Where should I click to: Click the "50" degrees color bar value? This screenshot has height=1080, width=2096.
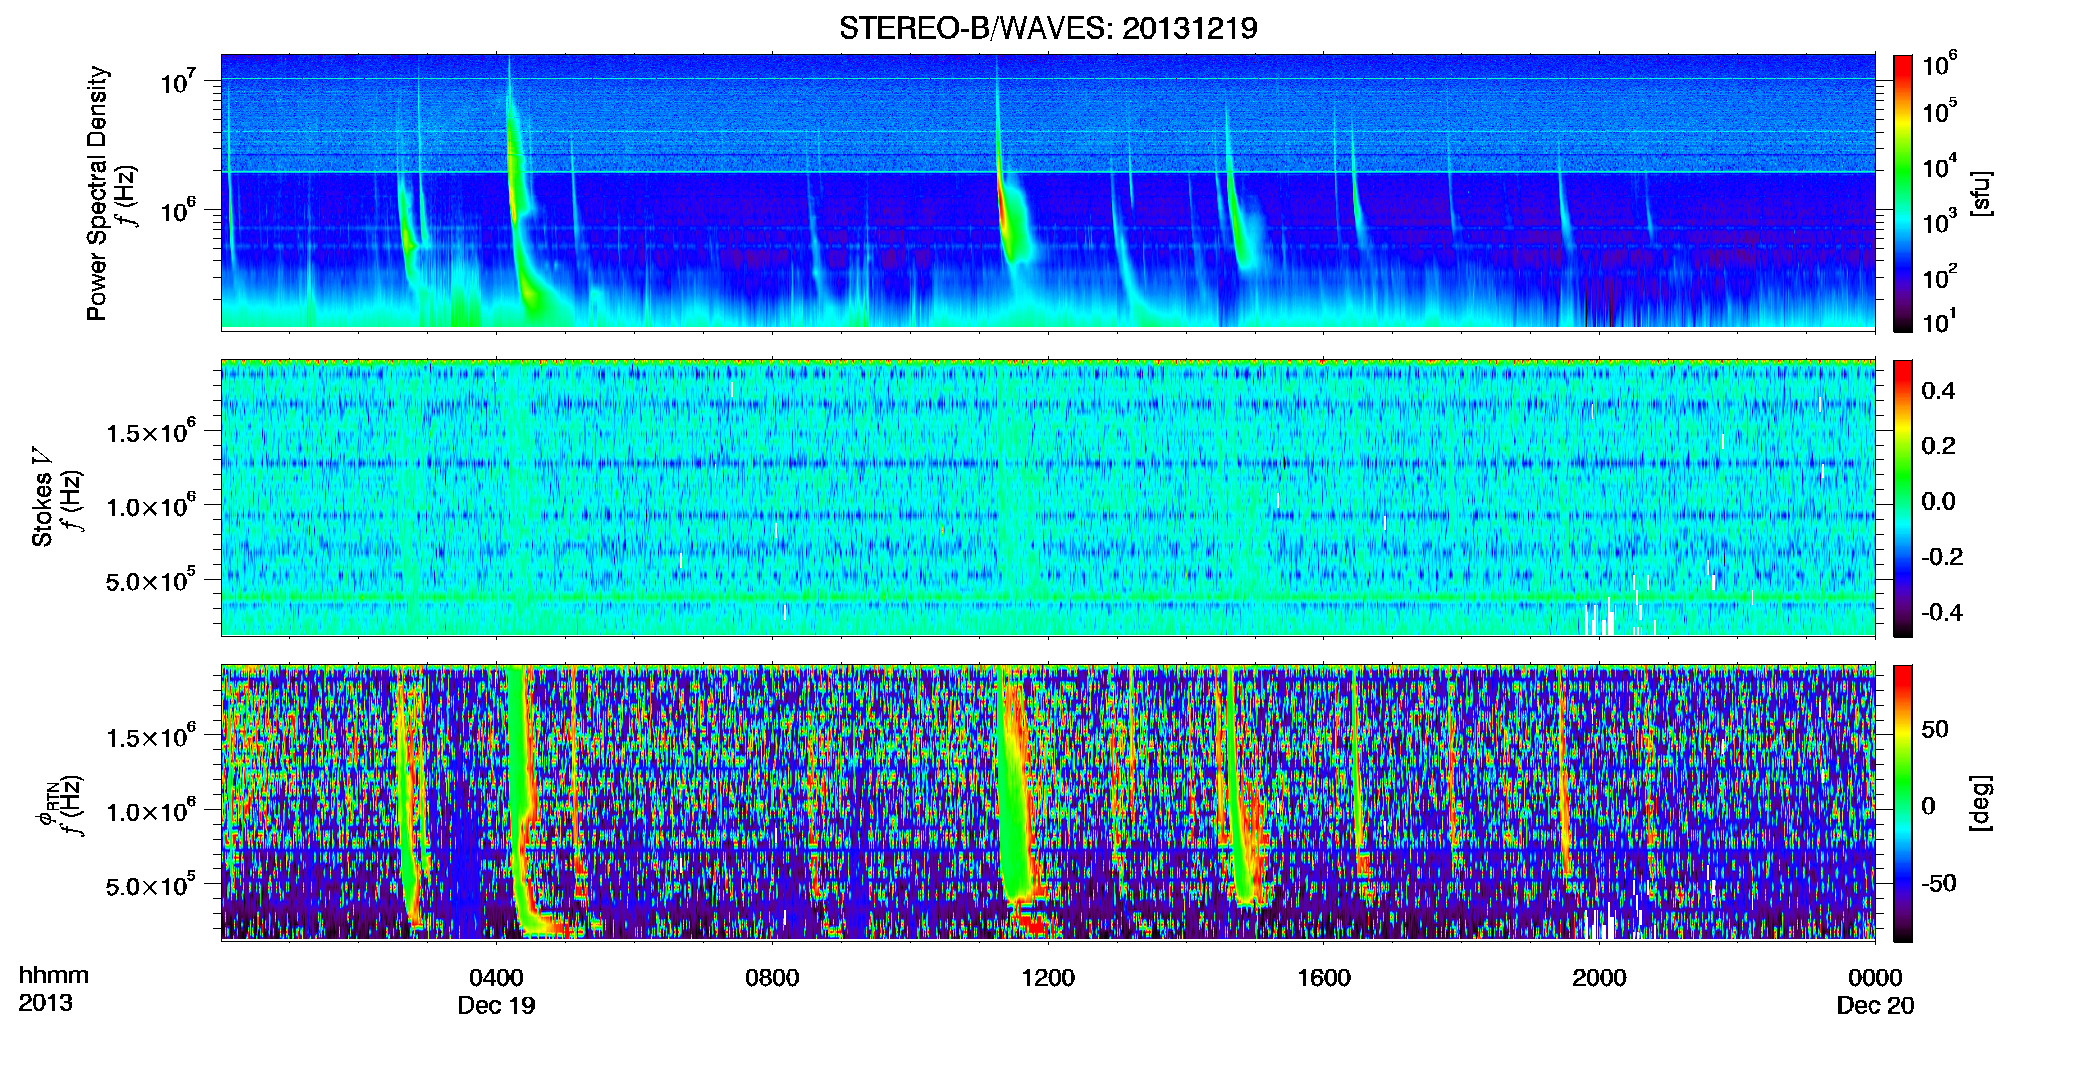tap(1935, 729)
